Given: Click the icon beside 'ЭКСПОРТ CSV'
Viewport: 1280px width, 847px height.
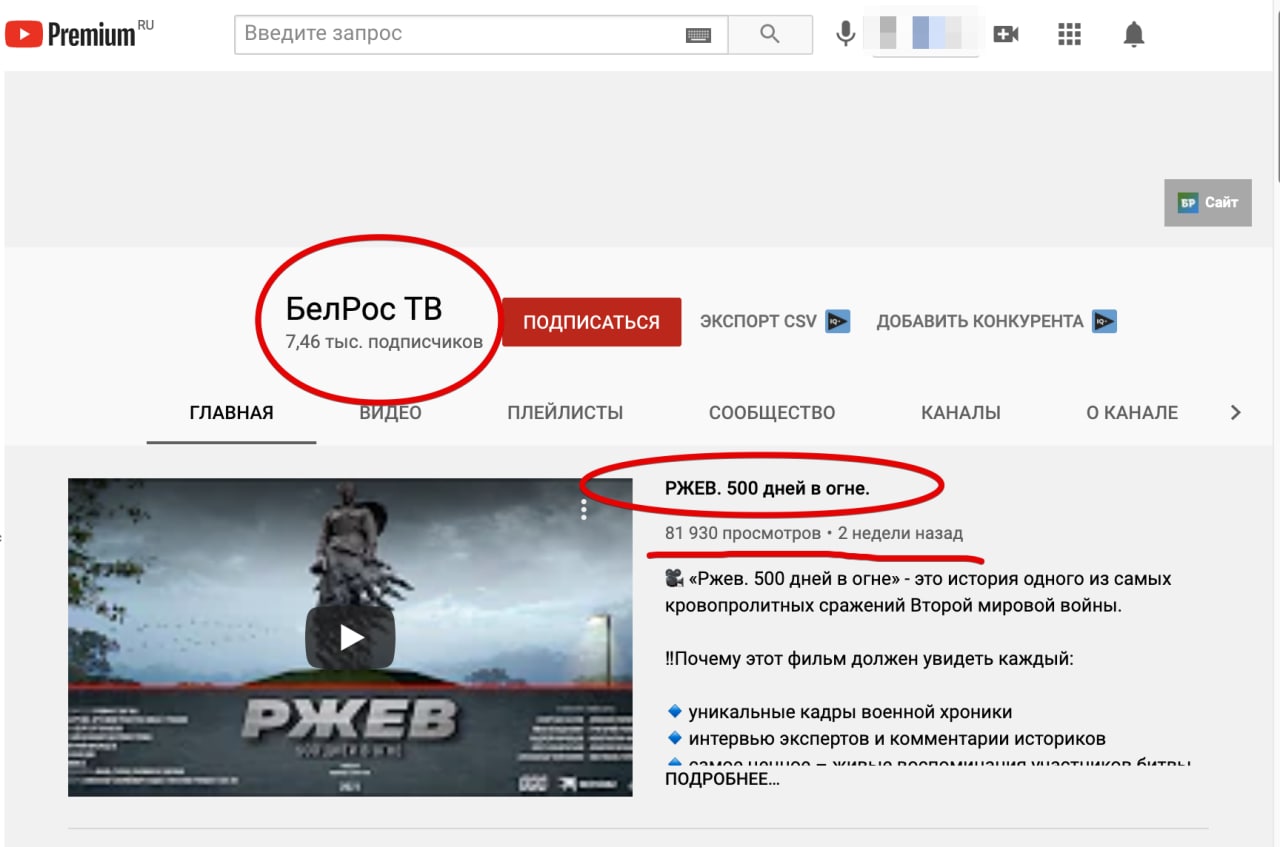Looking at the screenshot, I should tap(838, 322).
